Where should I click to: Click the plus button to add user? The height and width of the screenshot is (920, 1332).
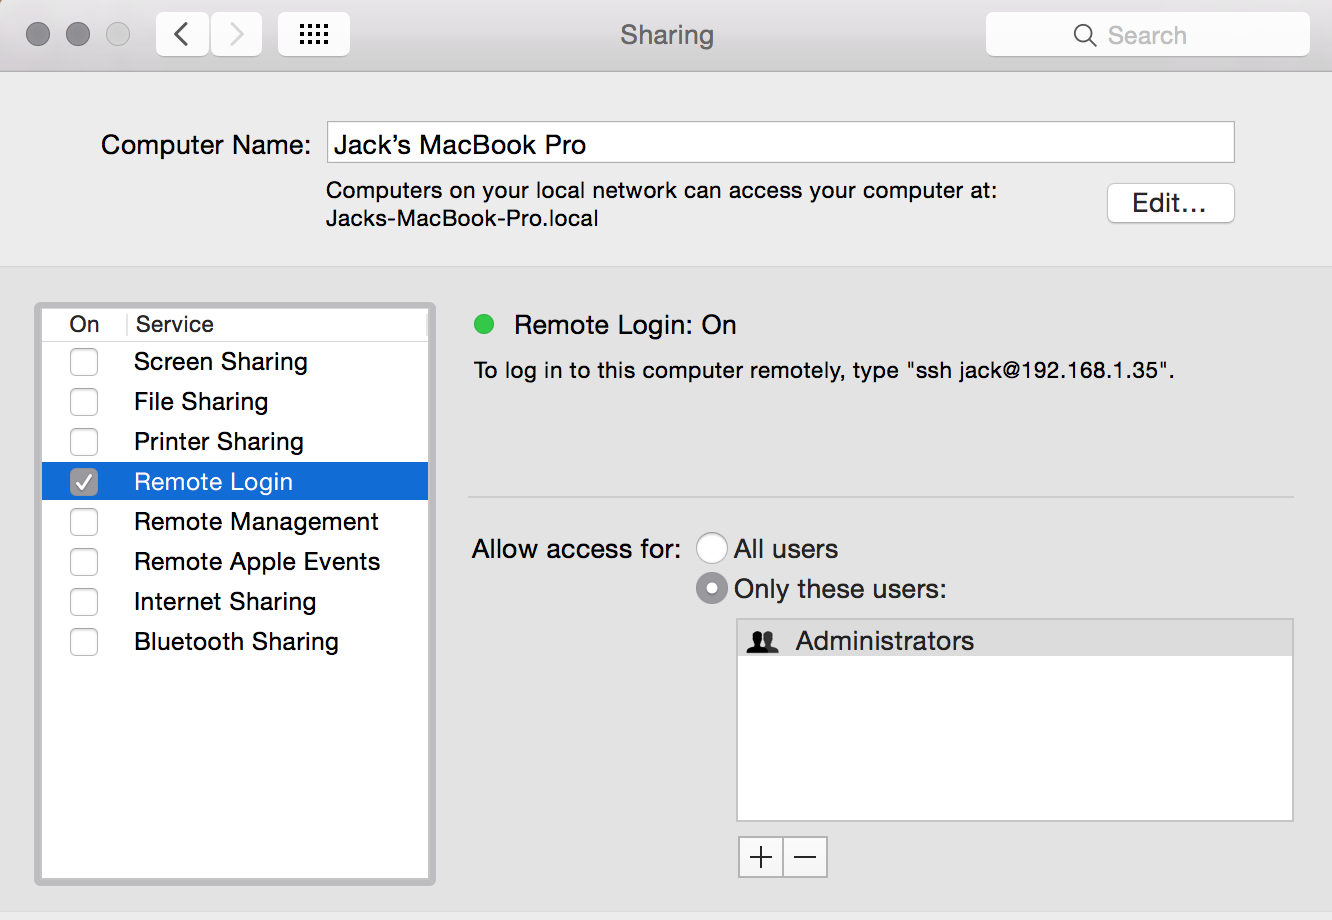click(x=761, y=857)
